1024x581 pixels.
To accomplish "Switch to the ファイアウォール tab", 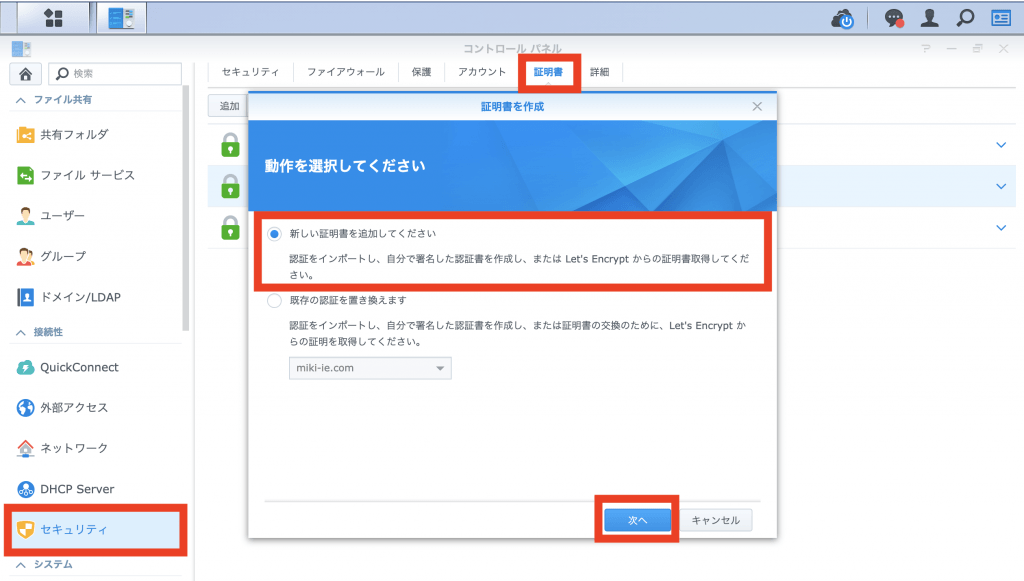I will pos(345,73).
